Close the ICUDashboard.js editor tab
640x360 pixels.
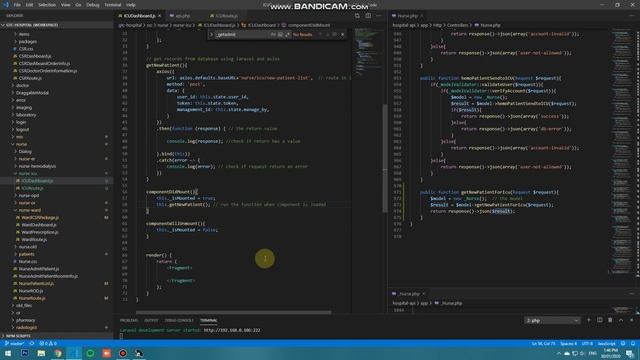[x=160, y=16]
